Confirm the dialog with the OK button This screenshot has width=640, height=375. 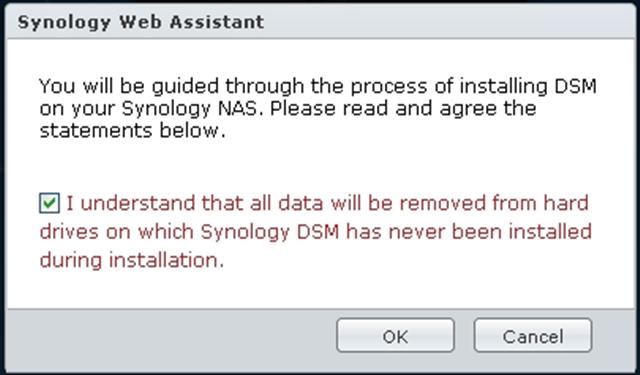pos(395,335)
